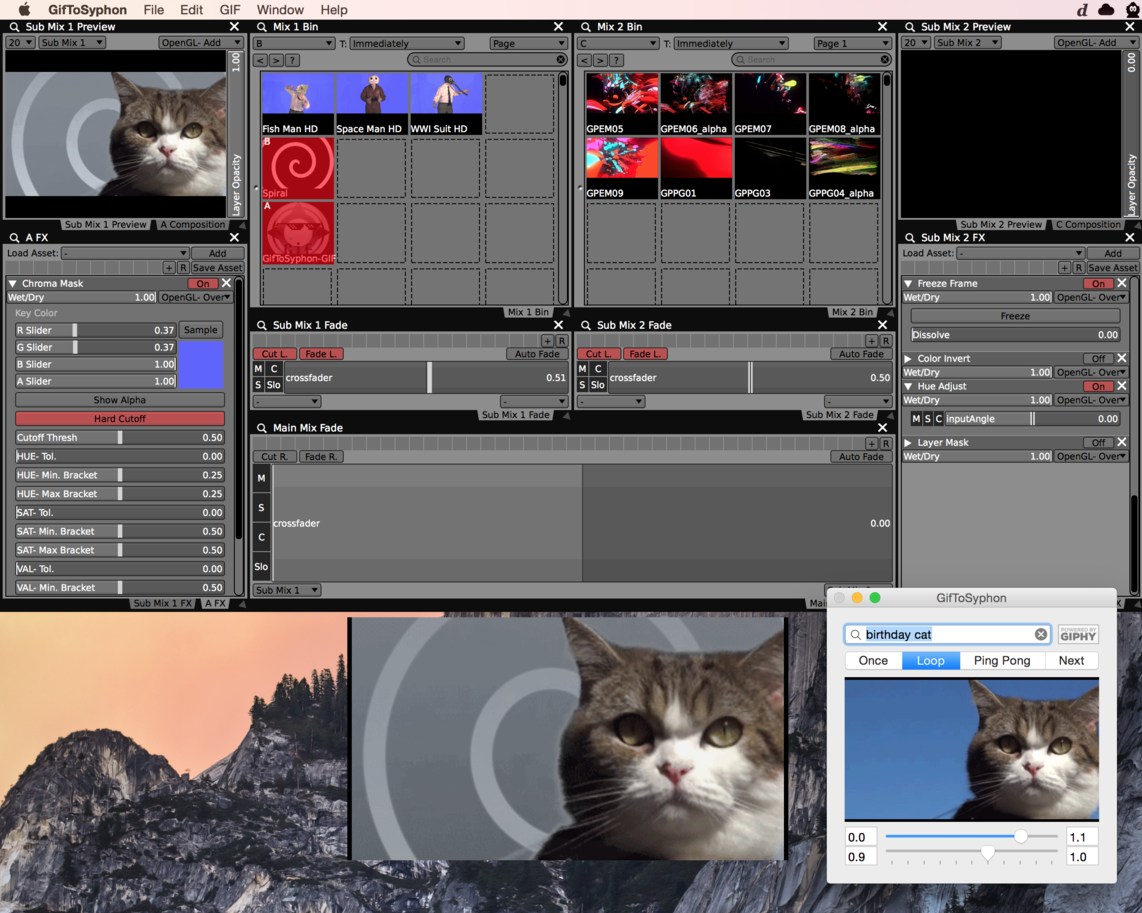This screenshot has height=913, width=1142.
Task: Open the OpenGL- Add blend mode dropdown in Sub Mix 1 Preview
Action: coord(200,43)
